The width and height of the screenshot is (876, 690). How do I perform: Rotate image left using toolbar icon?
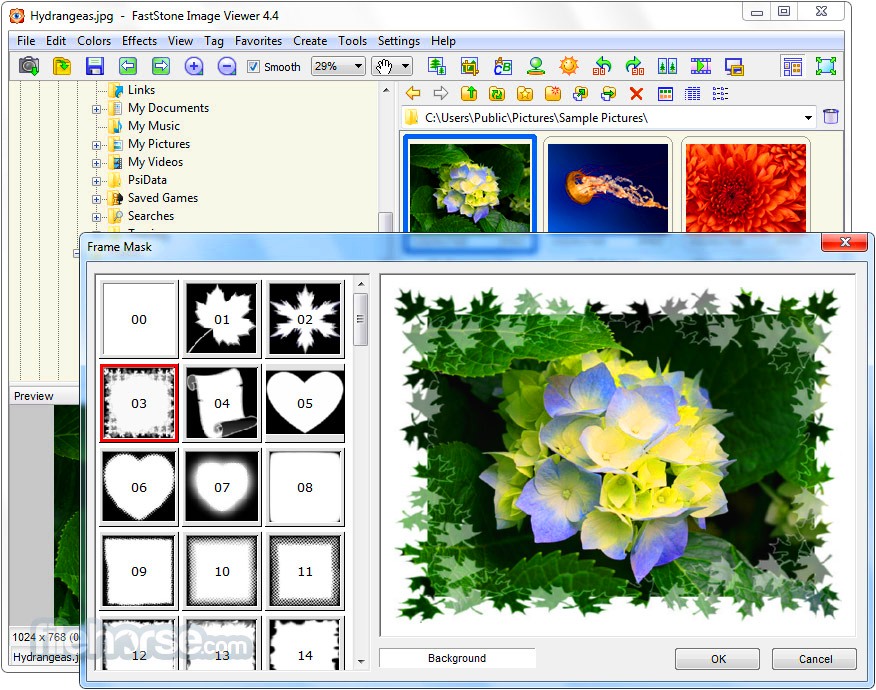602,66
